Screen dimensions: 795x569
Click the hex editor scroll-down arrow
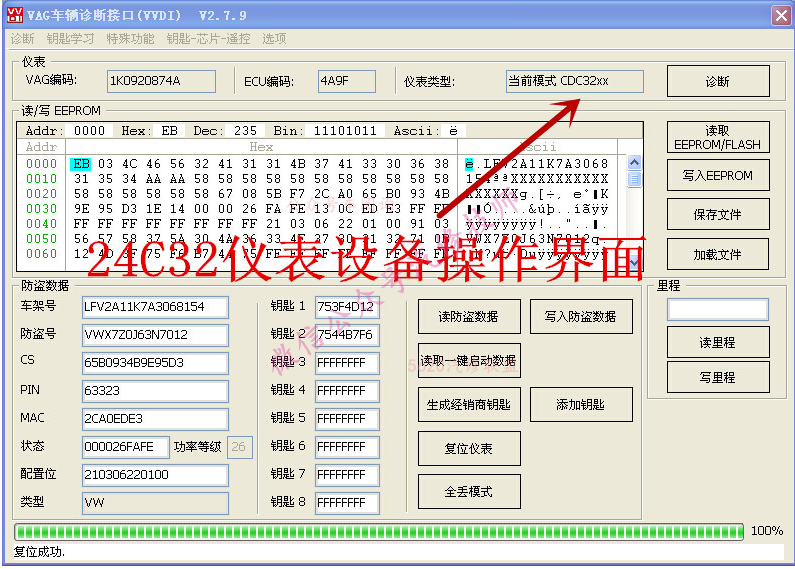point(634,262)
